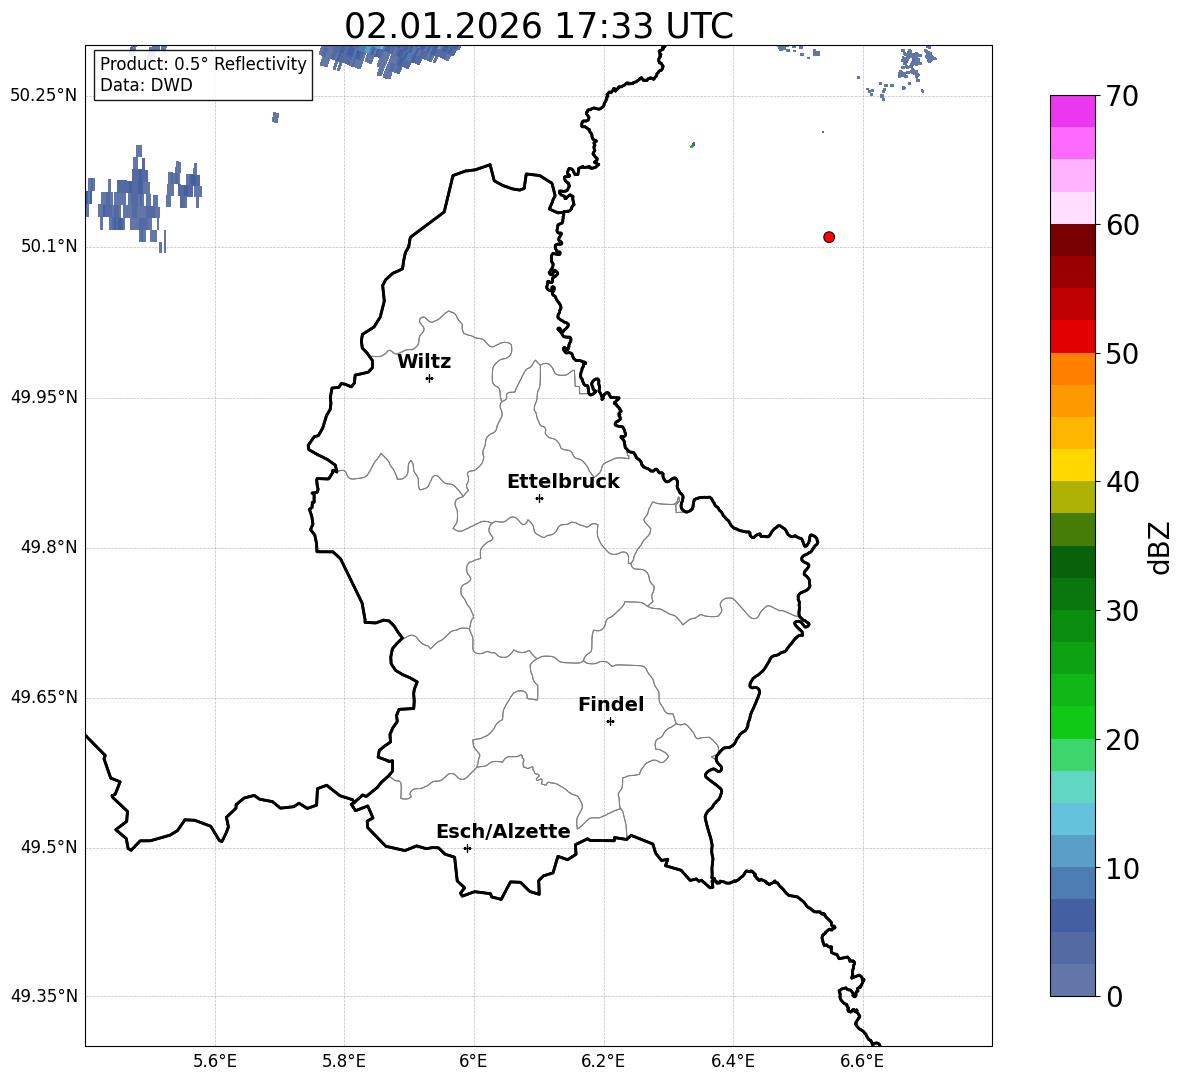Viewport: 1184px width, 1081px height.
Task: Click the 49.5°N latitude label
Action: coord(49,847)
